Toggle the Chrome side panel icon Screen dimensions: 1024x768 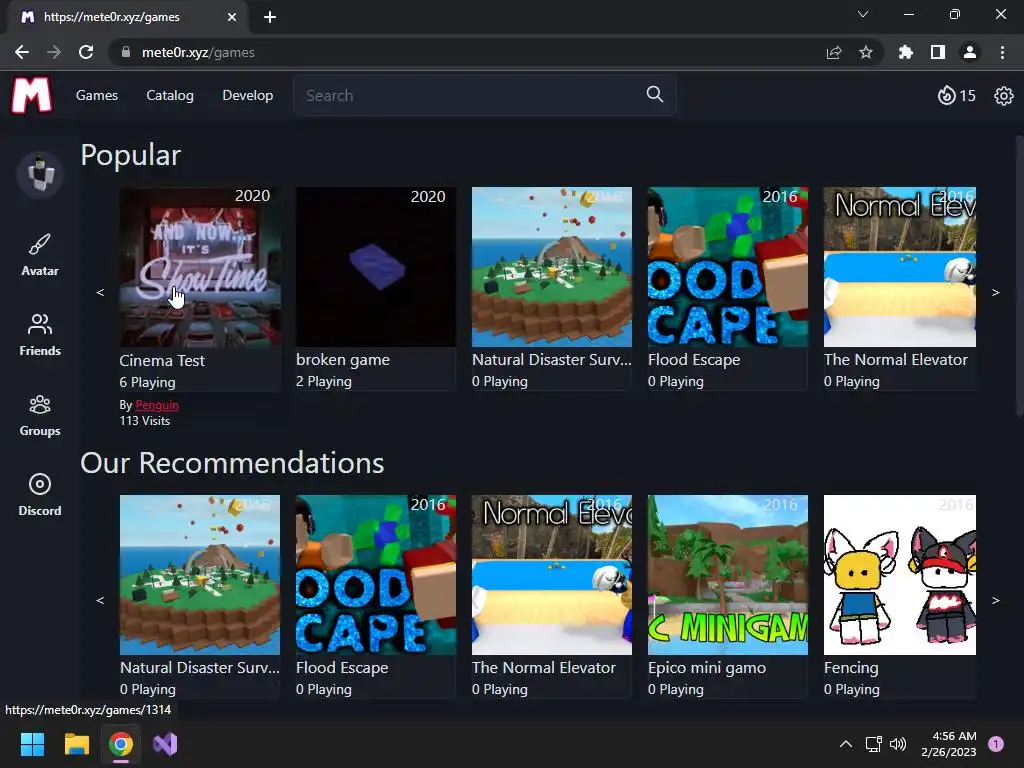938,52
